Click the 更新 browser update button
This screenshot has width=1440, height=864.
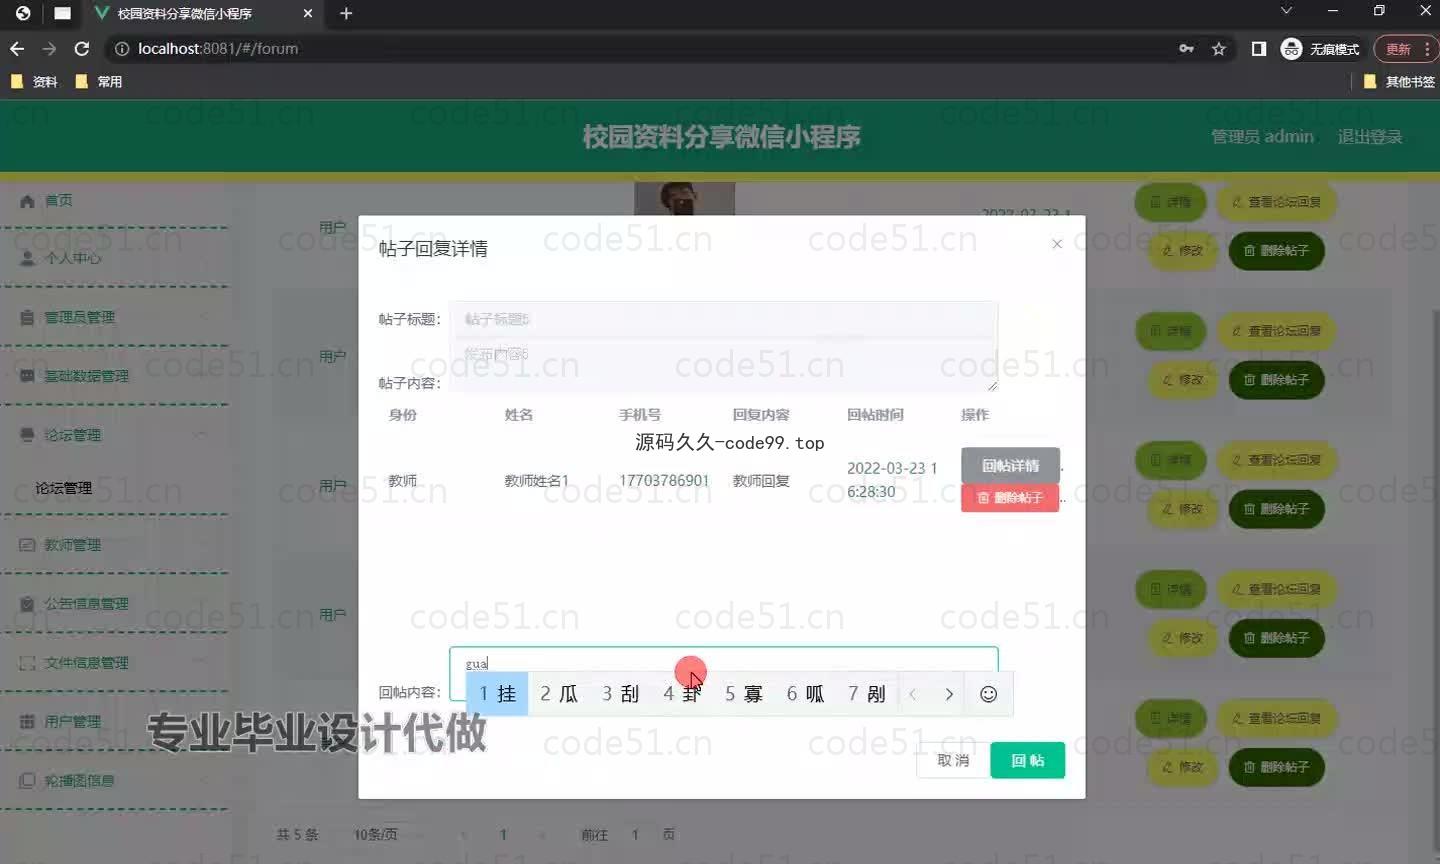1398,49
